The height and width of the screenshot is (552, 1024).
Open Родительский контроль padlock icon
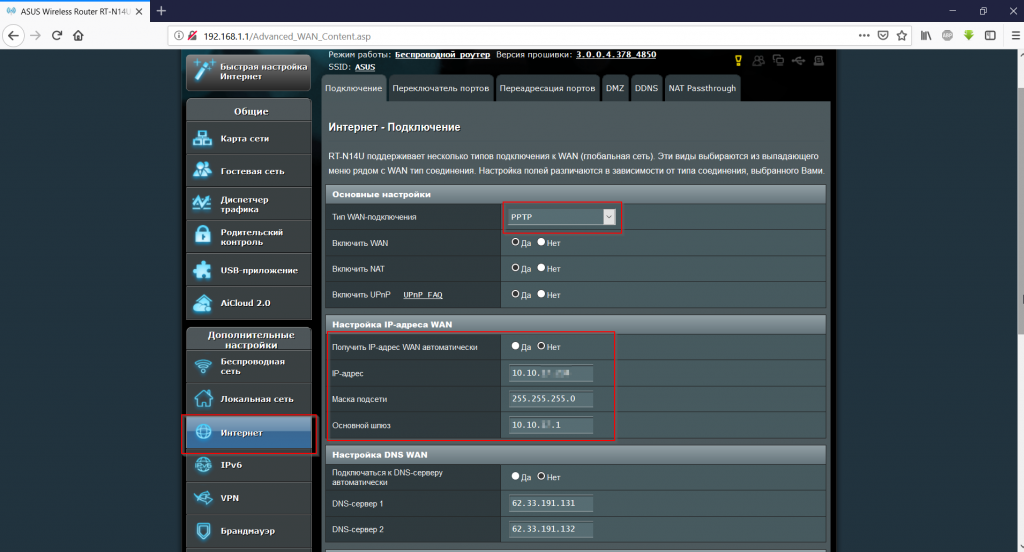[x=202, y=236]
